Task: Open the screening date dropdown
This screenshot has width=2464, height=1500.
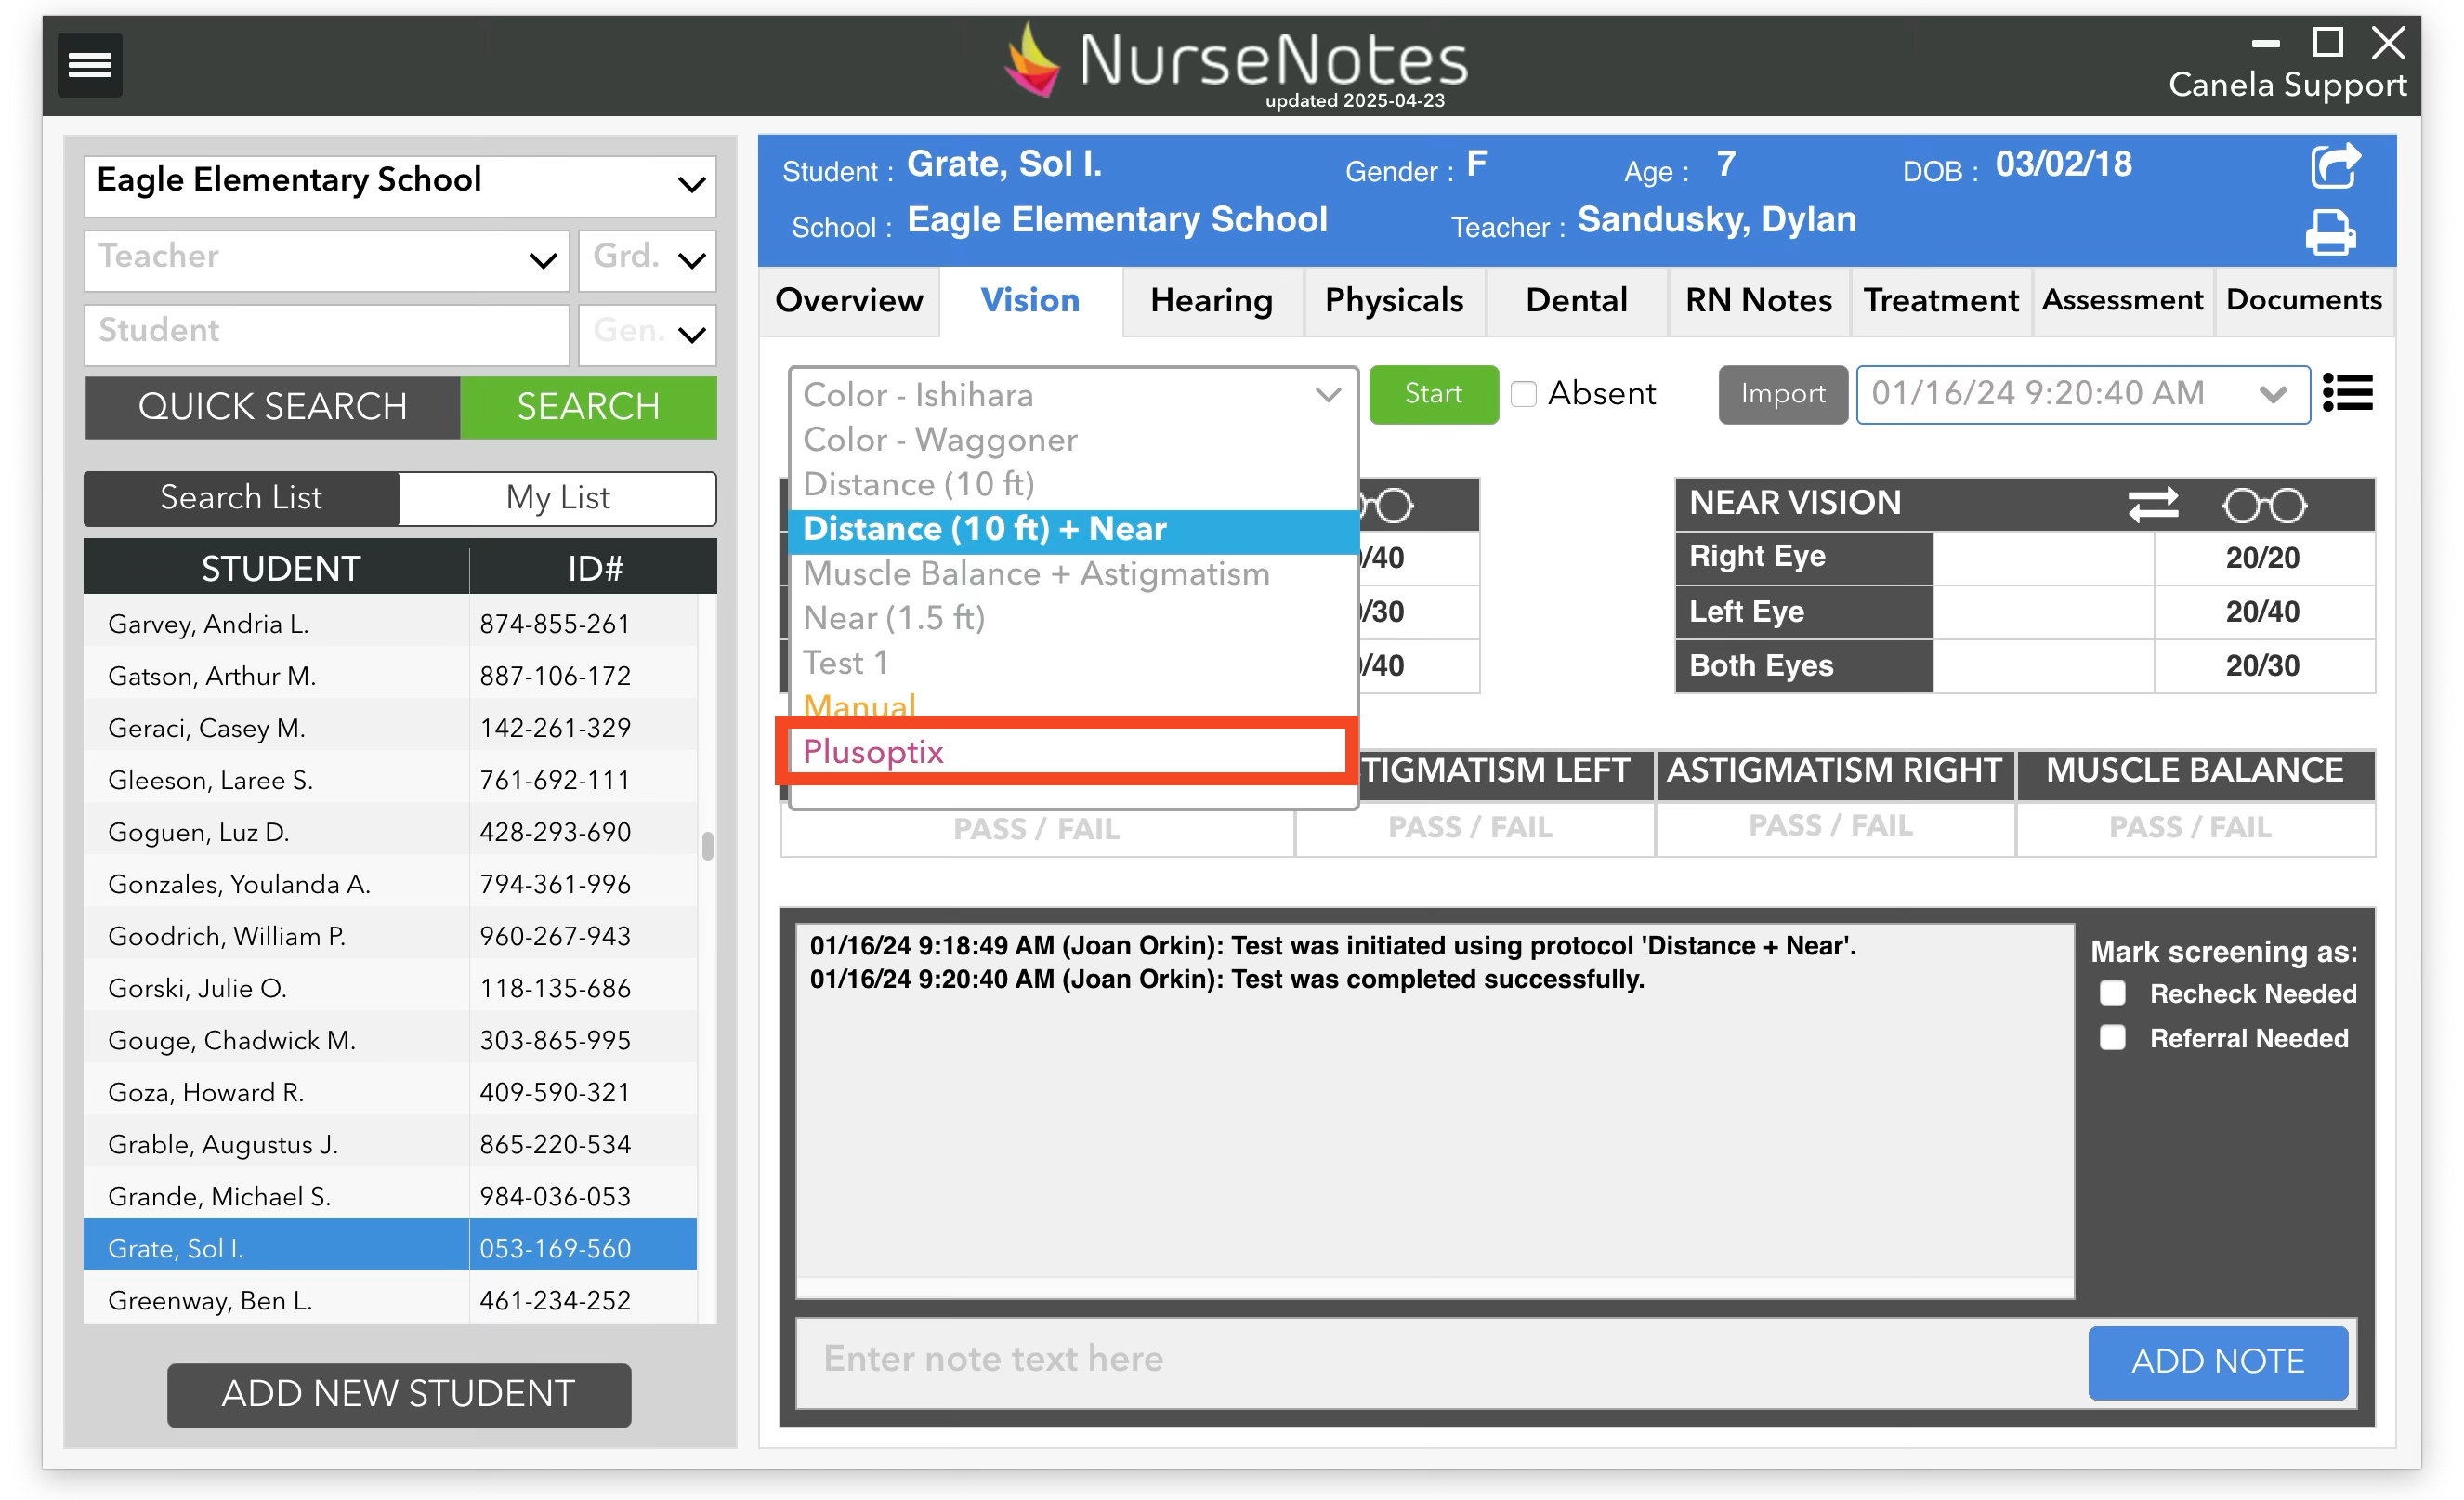Action: tap(2272, 395)
